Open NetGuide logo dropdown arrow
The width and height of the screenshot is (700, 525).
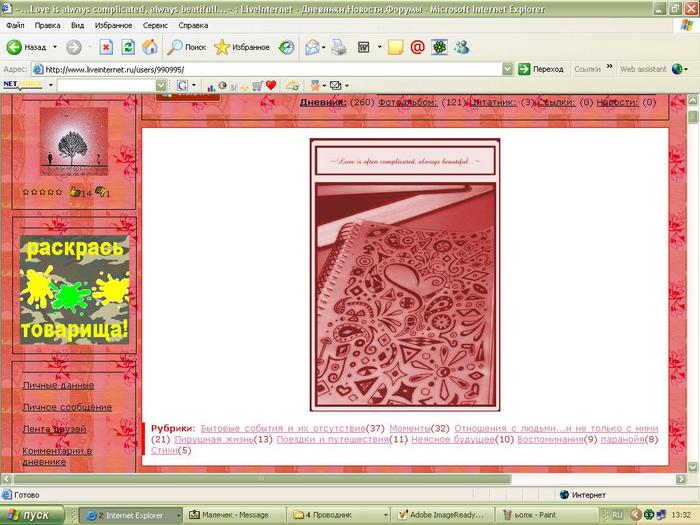(x=51, y=85)
